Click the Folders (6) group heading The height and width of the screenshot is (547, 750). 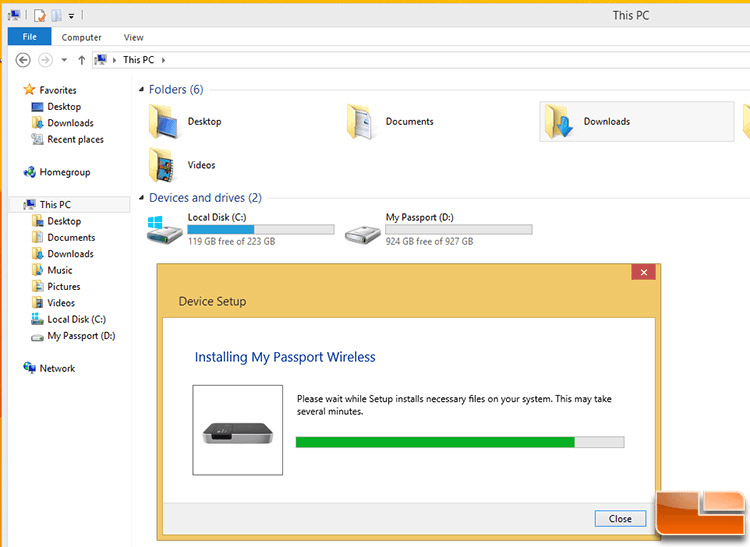click(x=176, y=89)
